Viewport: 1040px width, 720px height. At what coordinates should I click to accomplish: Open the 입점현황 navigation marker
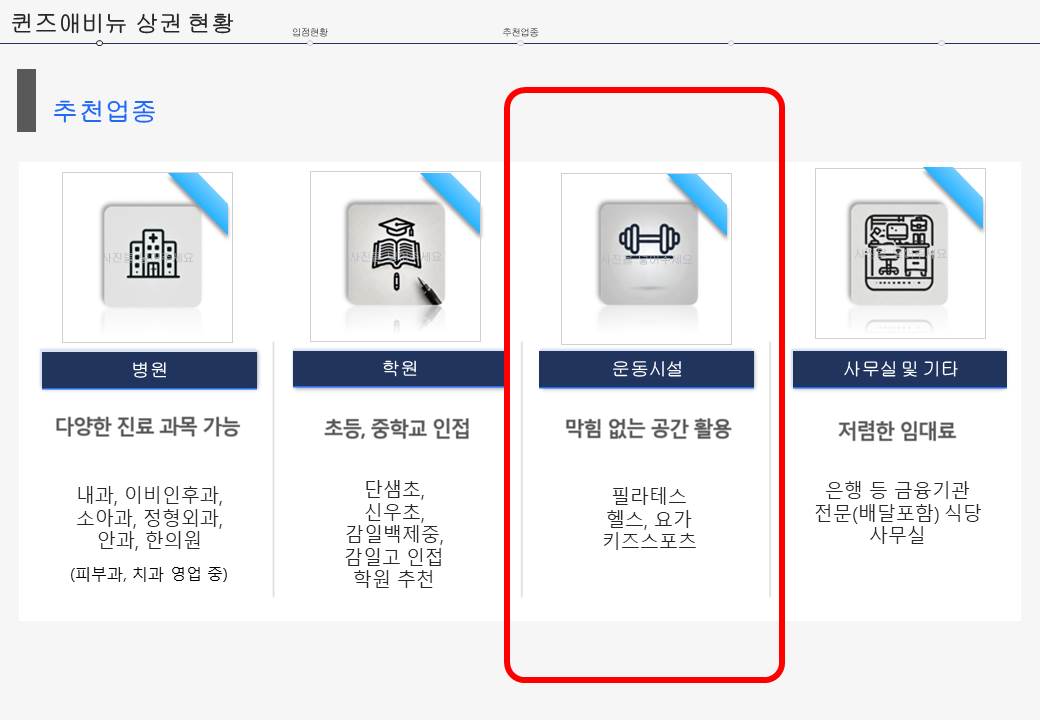(x=310, y=32)
